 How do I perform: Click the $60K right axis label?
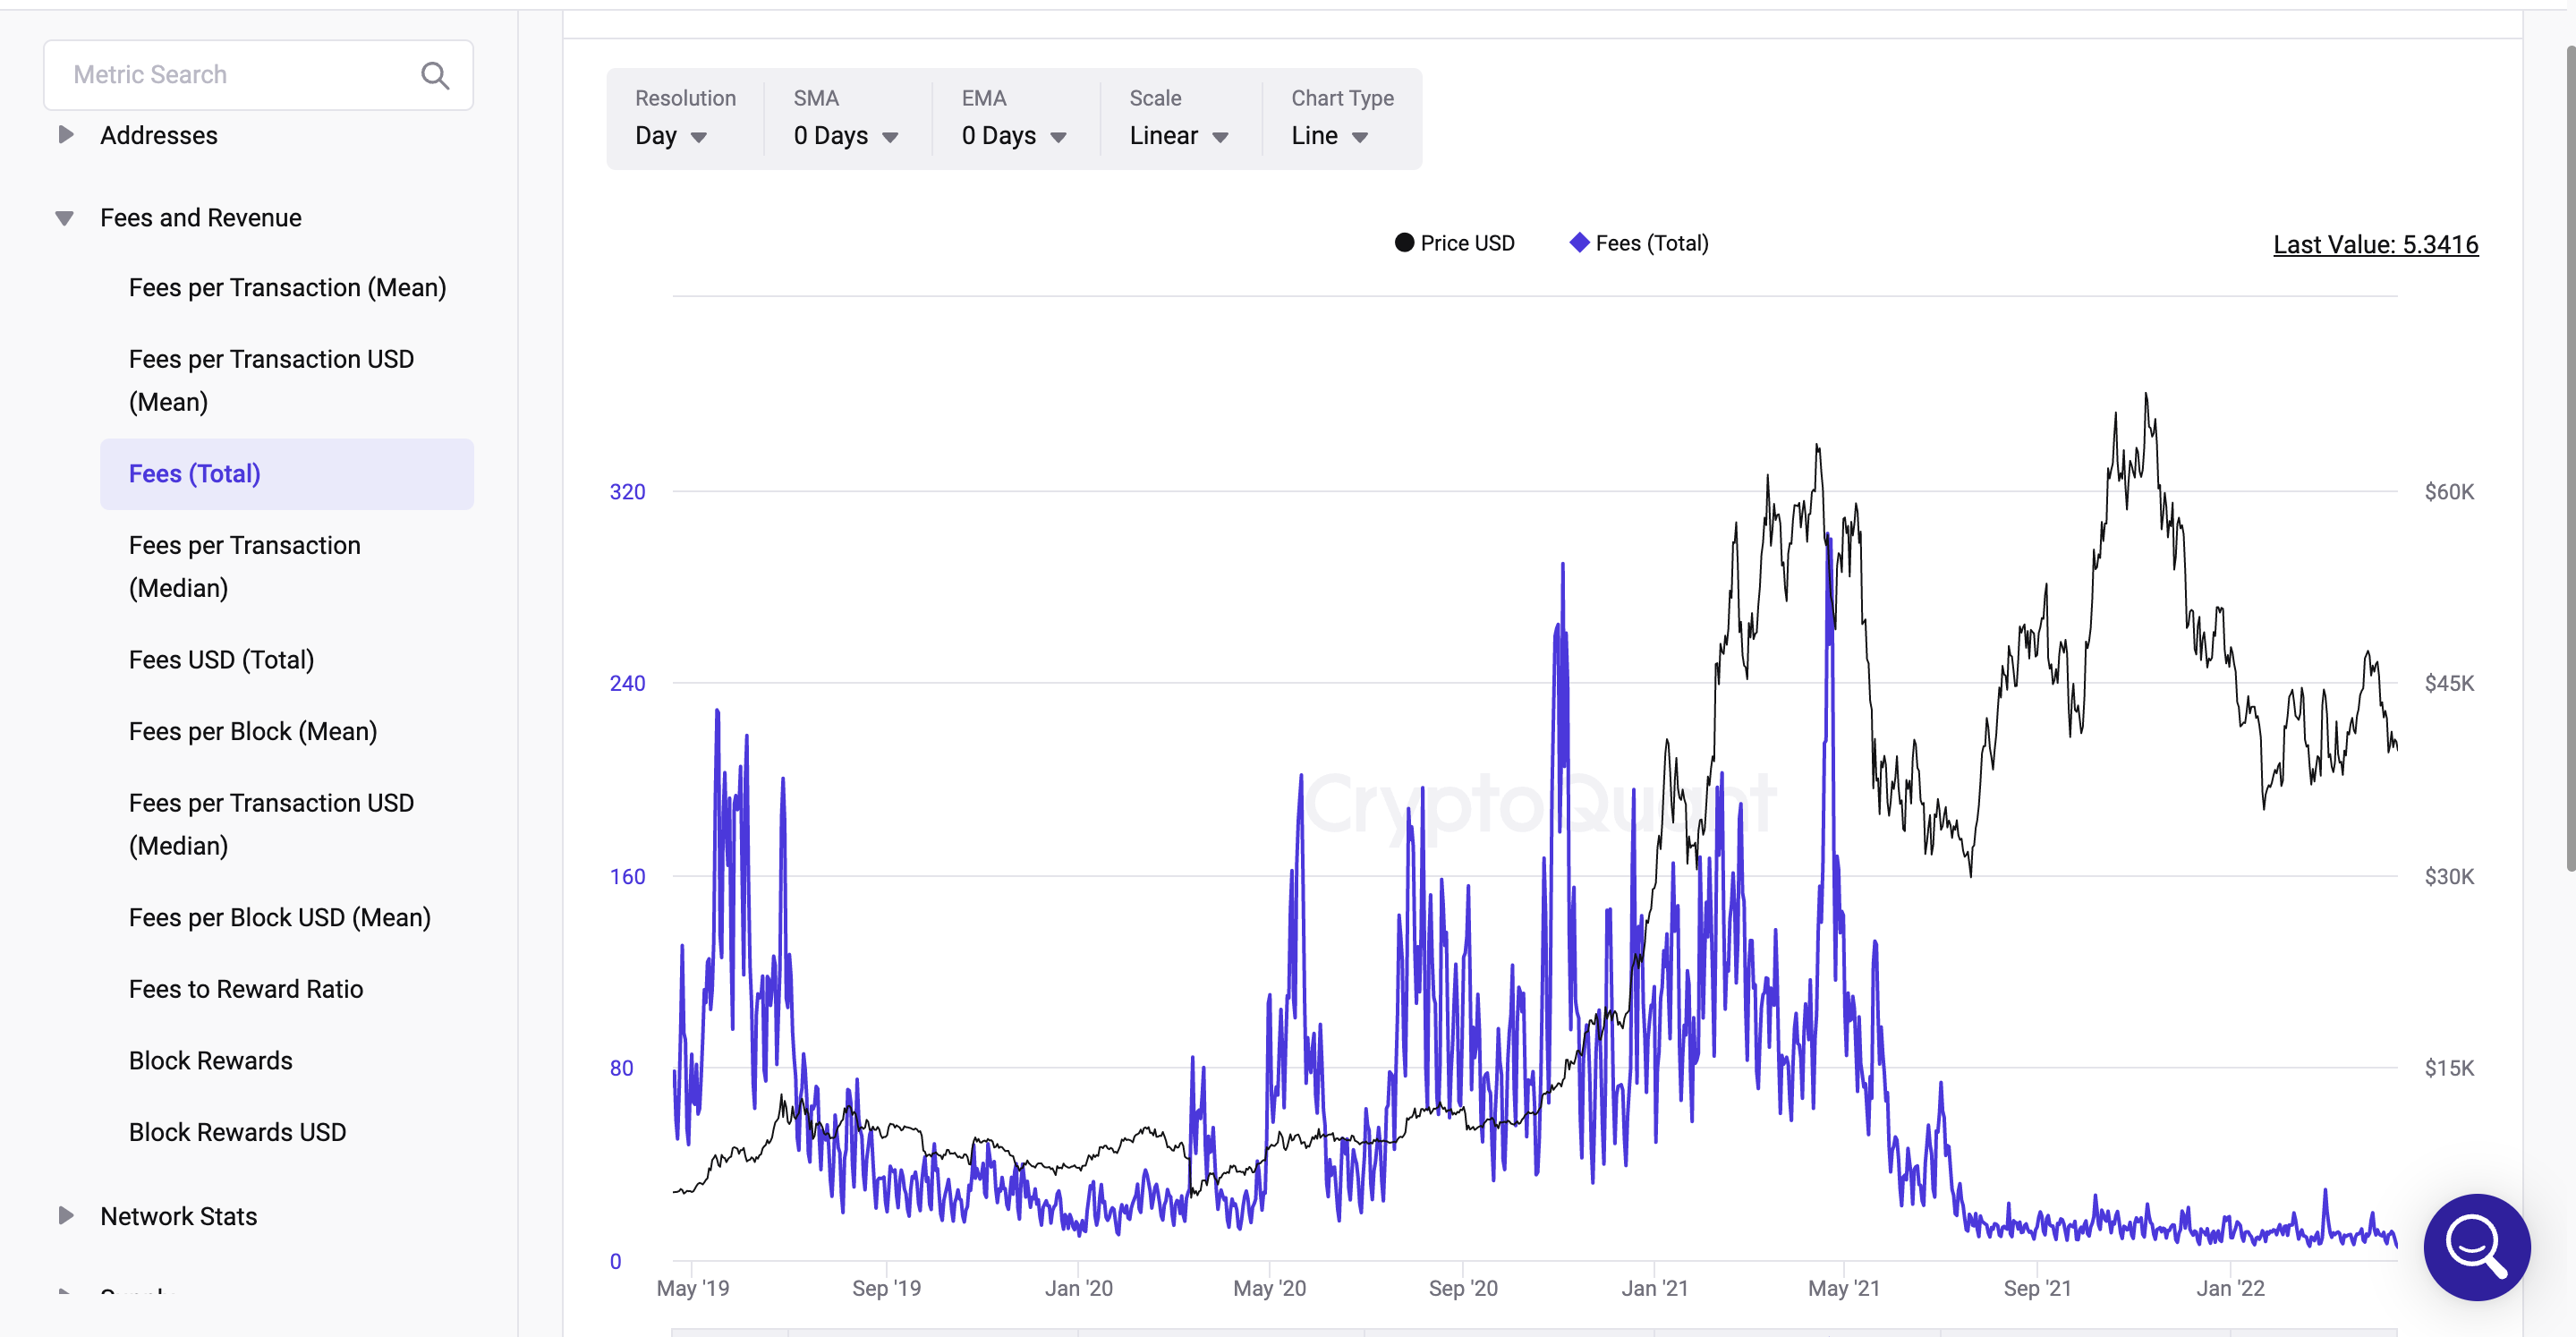(2449, 492)
